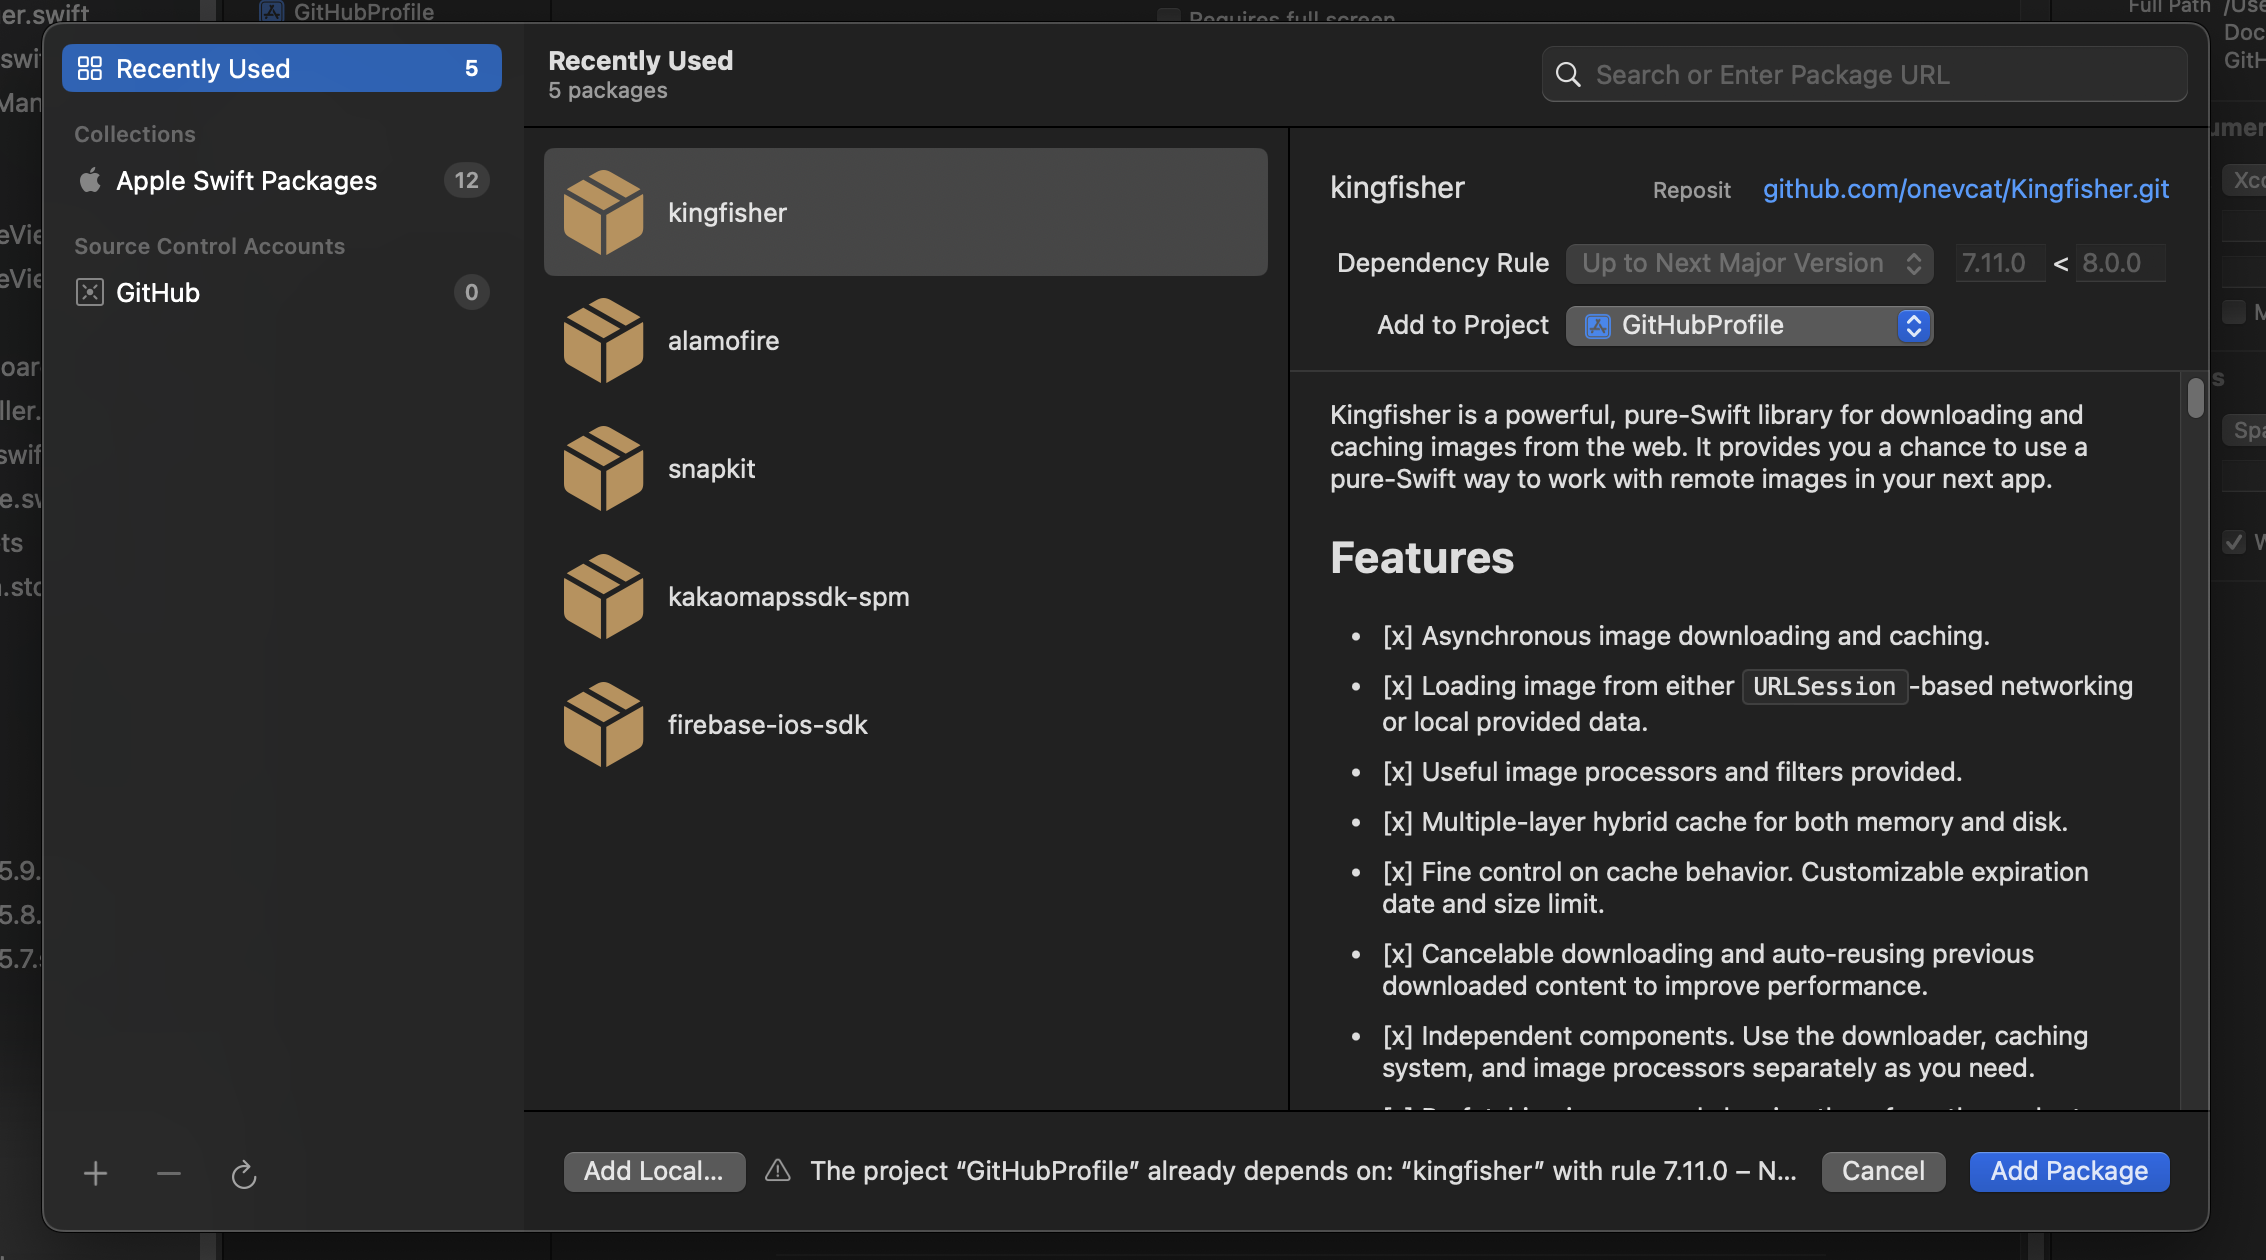Click the warning triangle icon
This screenshot has width=2266, height=1260.
click(x=778, y=1170)
